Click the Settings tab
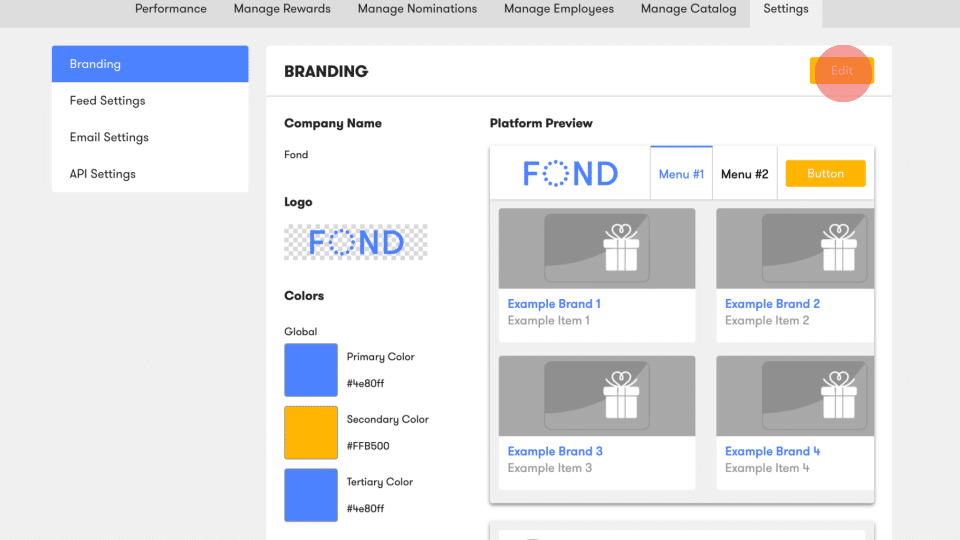The image size is (960, 540). 786,9
